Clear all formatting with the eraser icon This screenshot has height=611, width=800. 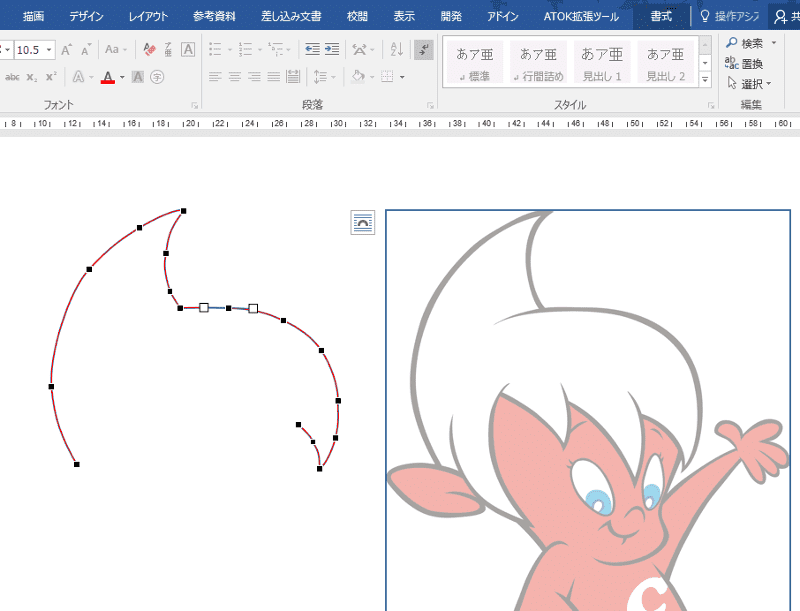pyautogui.click(x=149, y=49)
